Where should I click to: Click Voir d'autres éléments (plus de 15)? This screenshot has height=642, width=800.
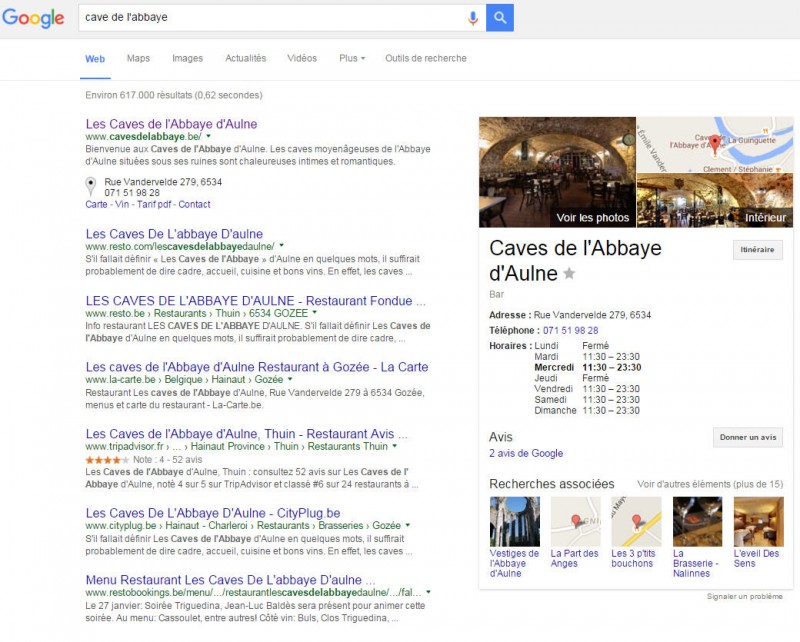tap(710, 484)
